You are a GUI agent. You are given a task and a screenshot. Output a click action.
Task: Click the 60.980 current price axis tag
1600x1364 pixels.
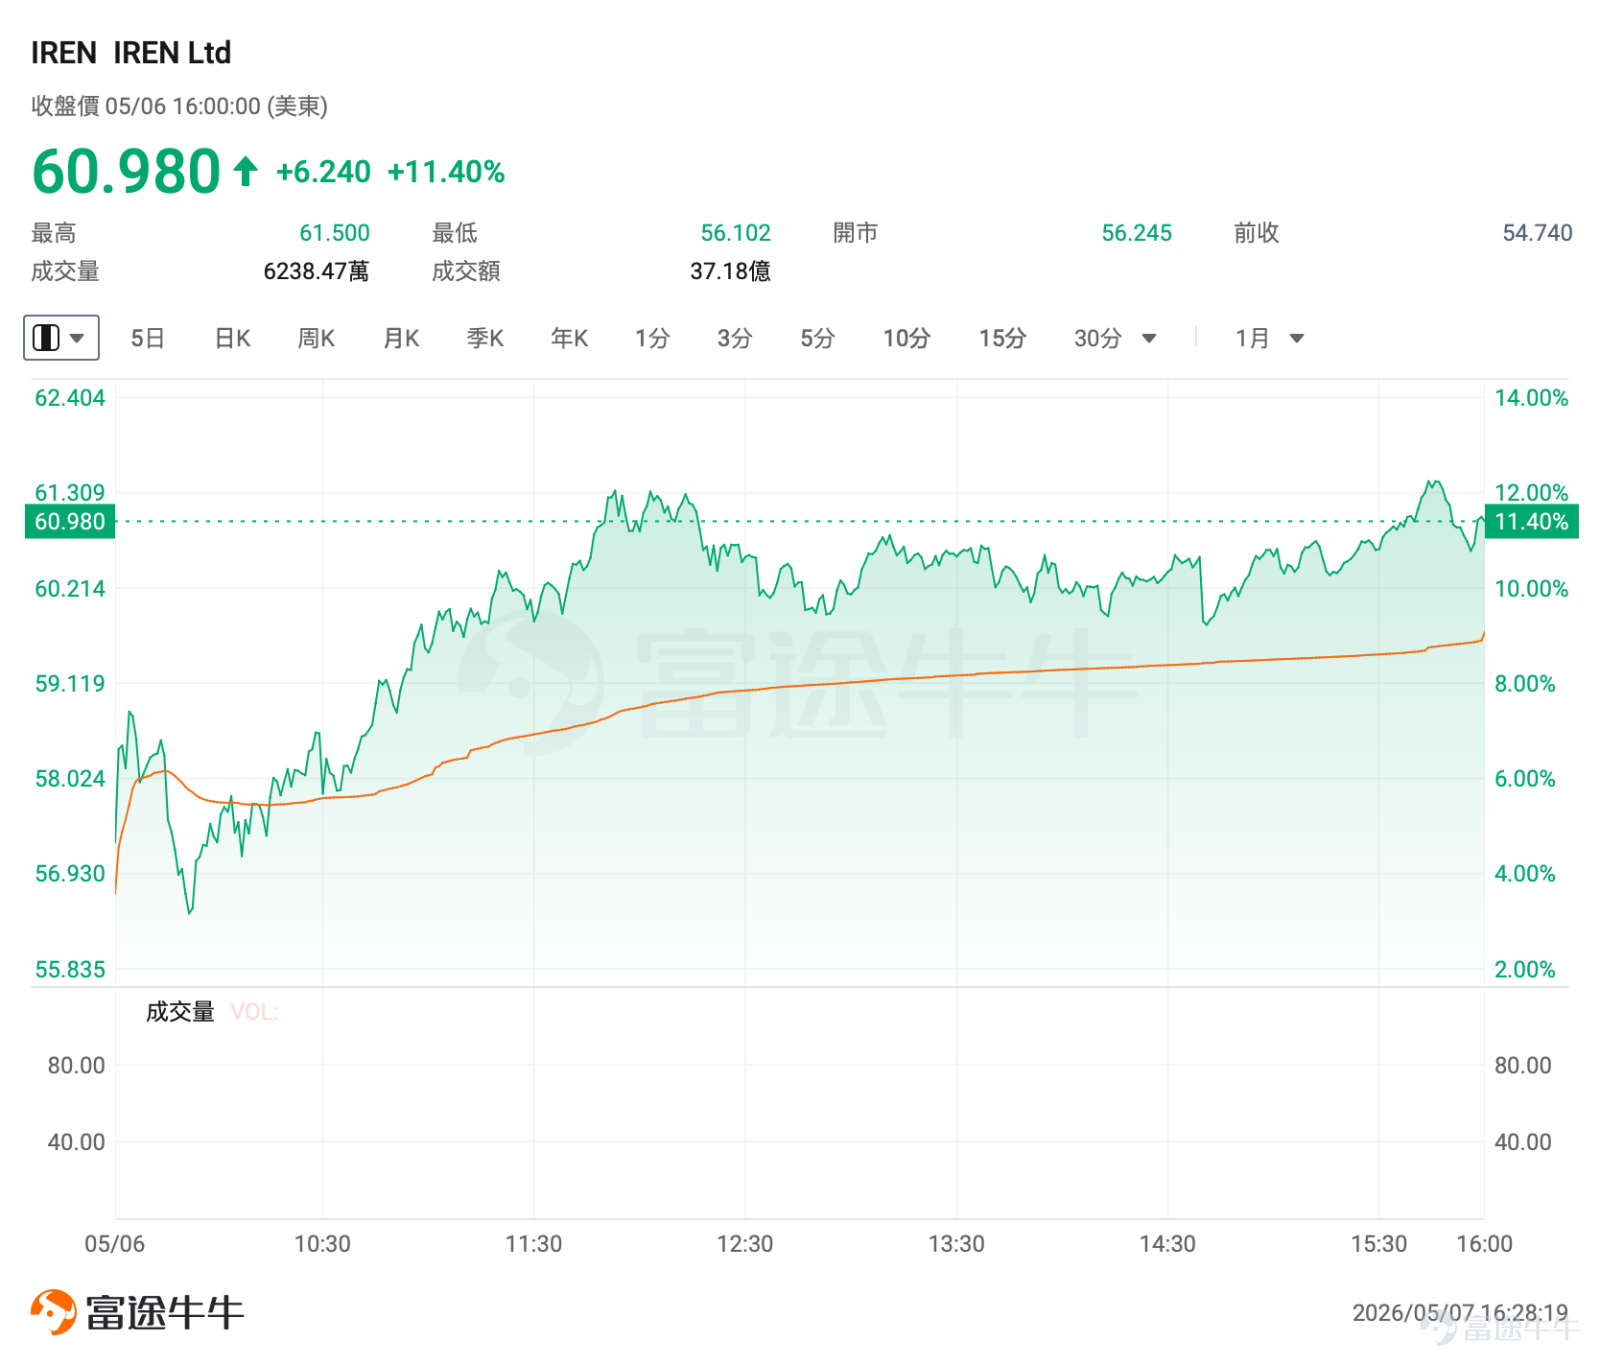pos(70,522)
